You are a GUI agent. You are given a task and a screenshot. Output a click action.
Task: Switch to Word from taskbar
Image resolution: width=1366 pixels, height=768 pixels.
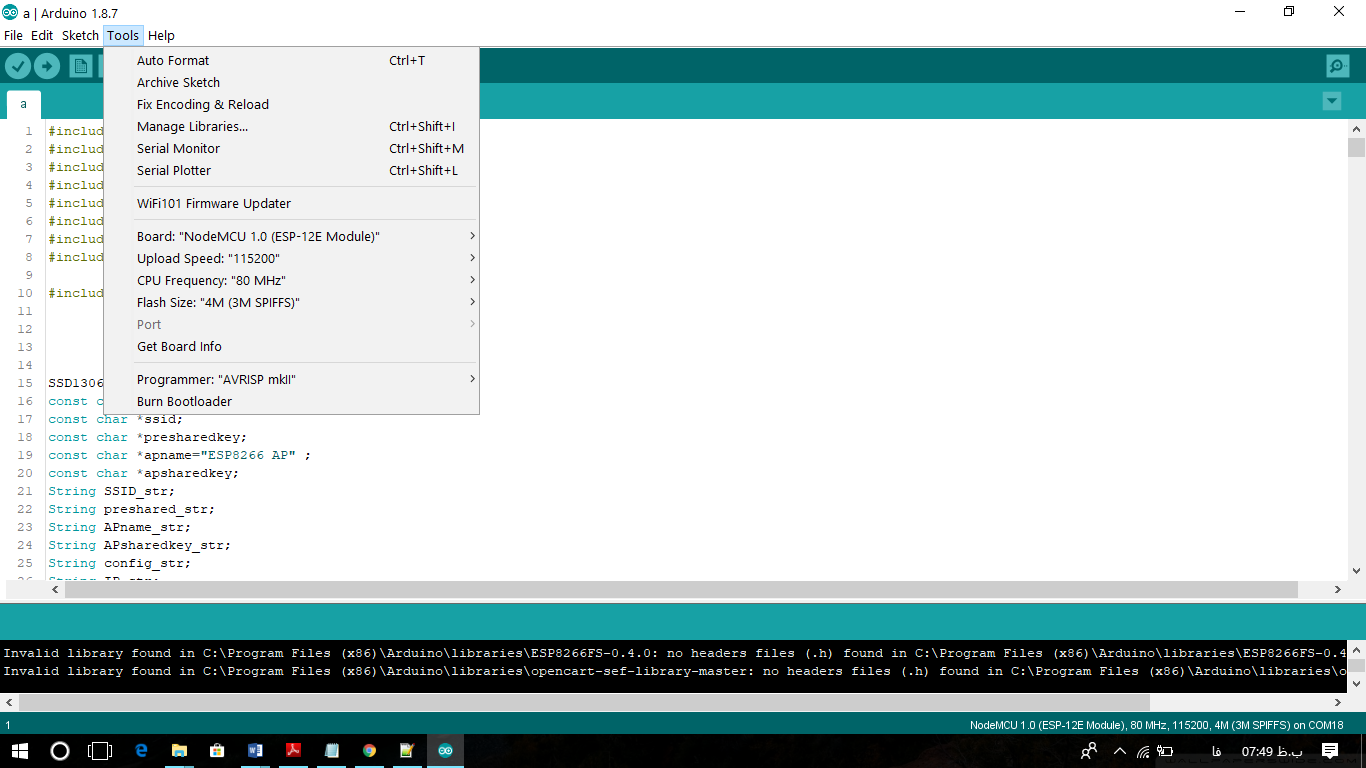(x=255, y=750)
